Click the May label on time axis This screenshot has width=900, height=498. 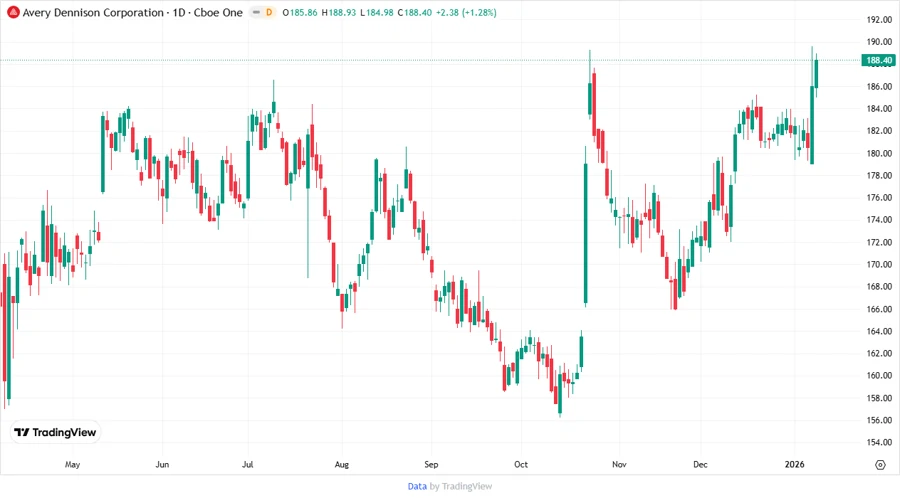click(72, 464)
